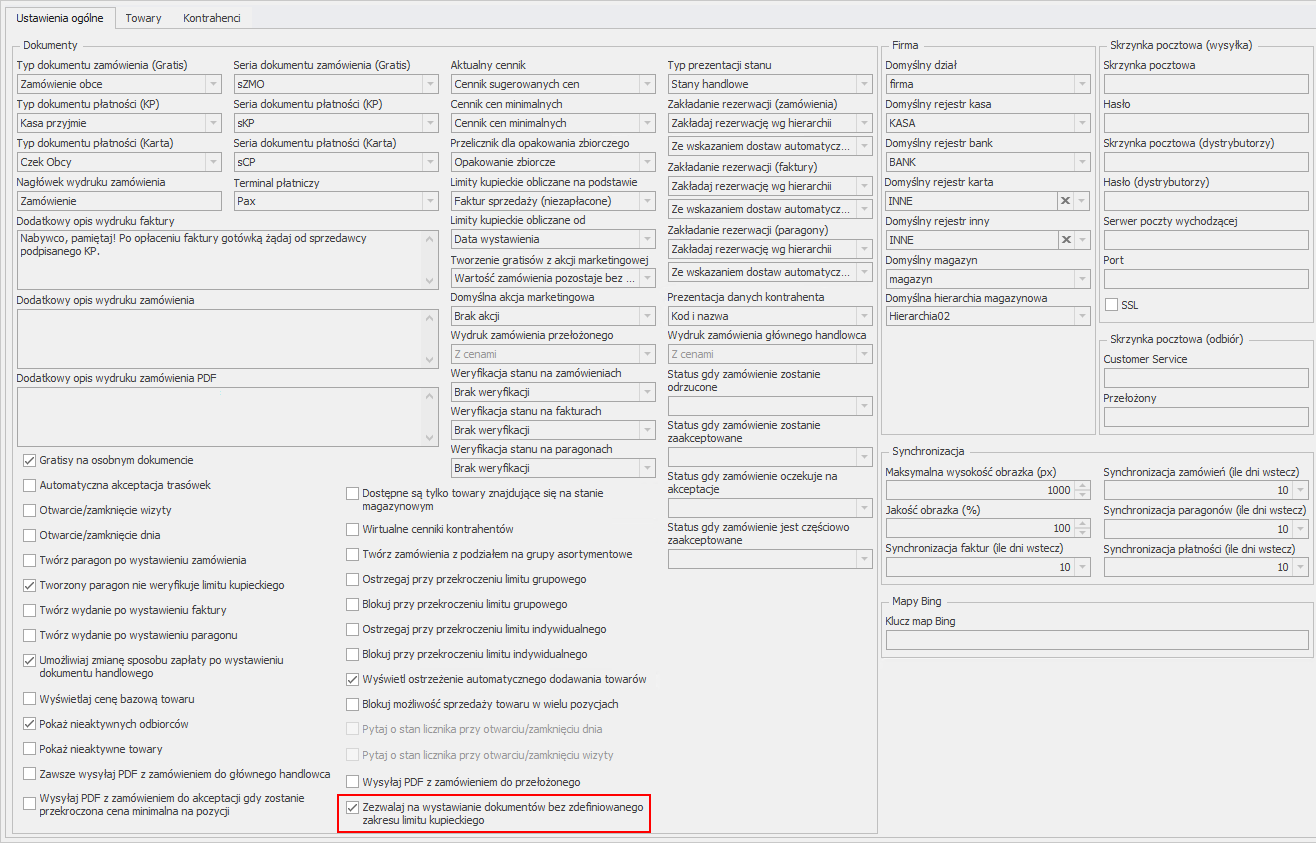Increase Maksymalna wysokość obrazka with up arrow
The image size is (1316, 845).
coord(1082,486)
